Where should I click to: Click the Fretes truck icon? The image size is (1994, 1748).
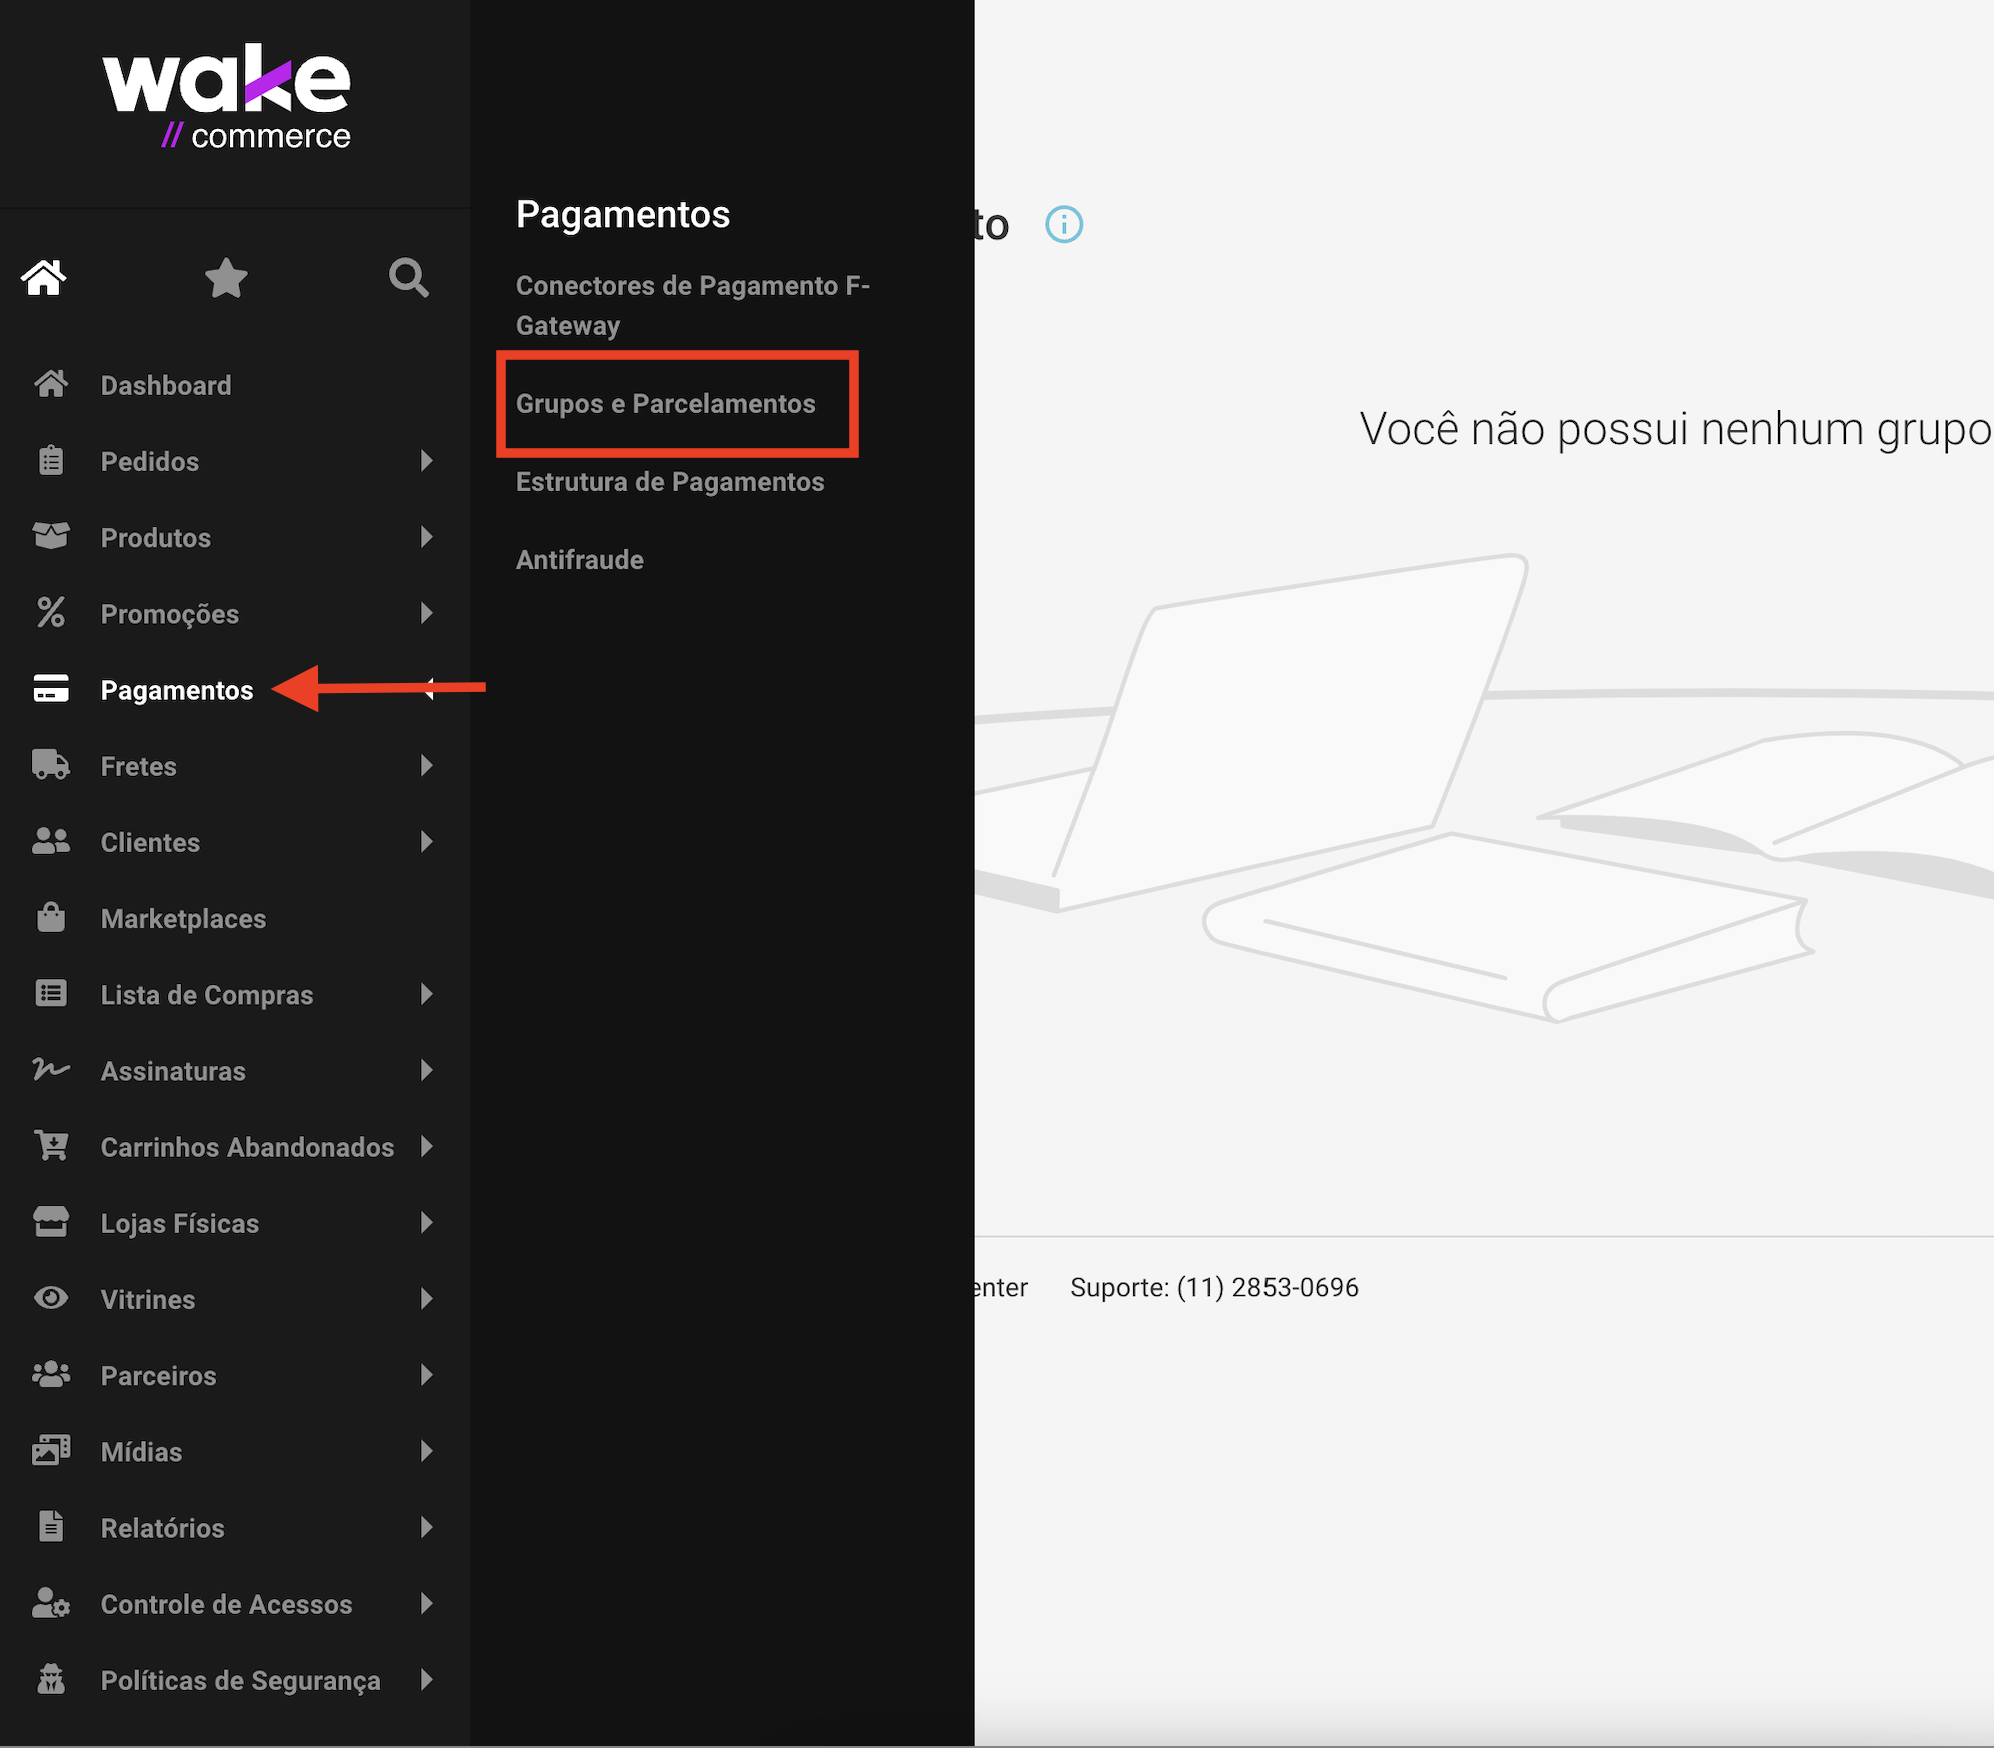tap(51, 765)
